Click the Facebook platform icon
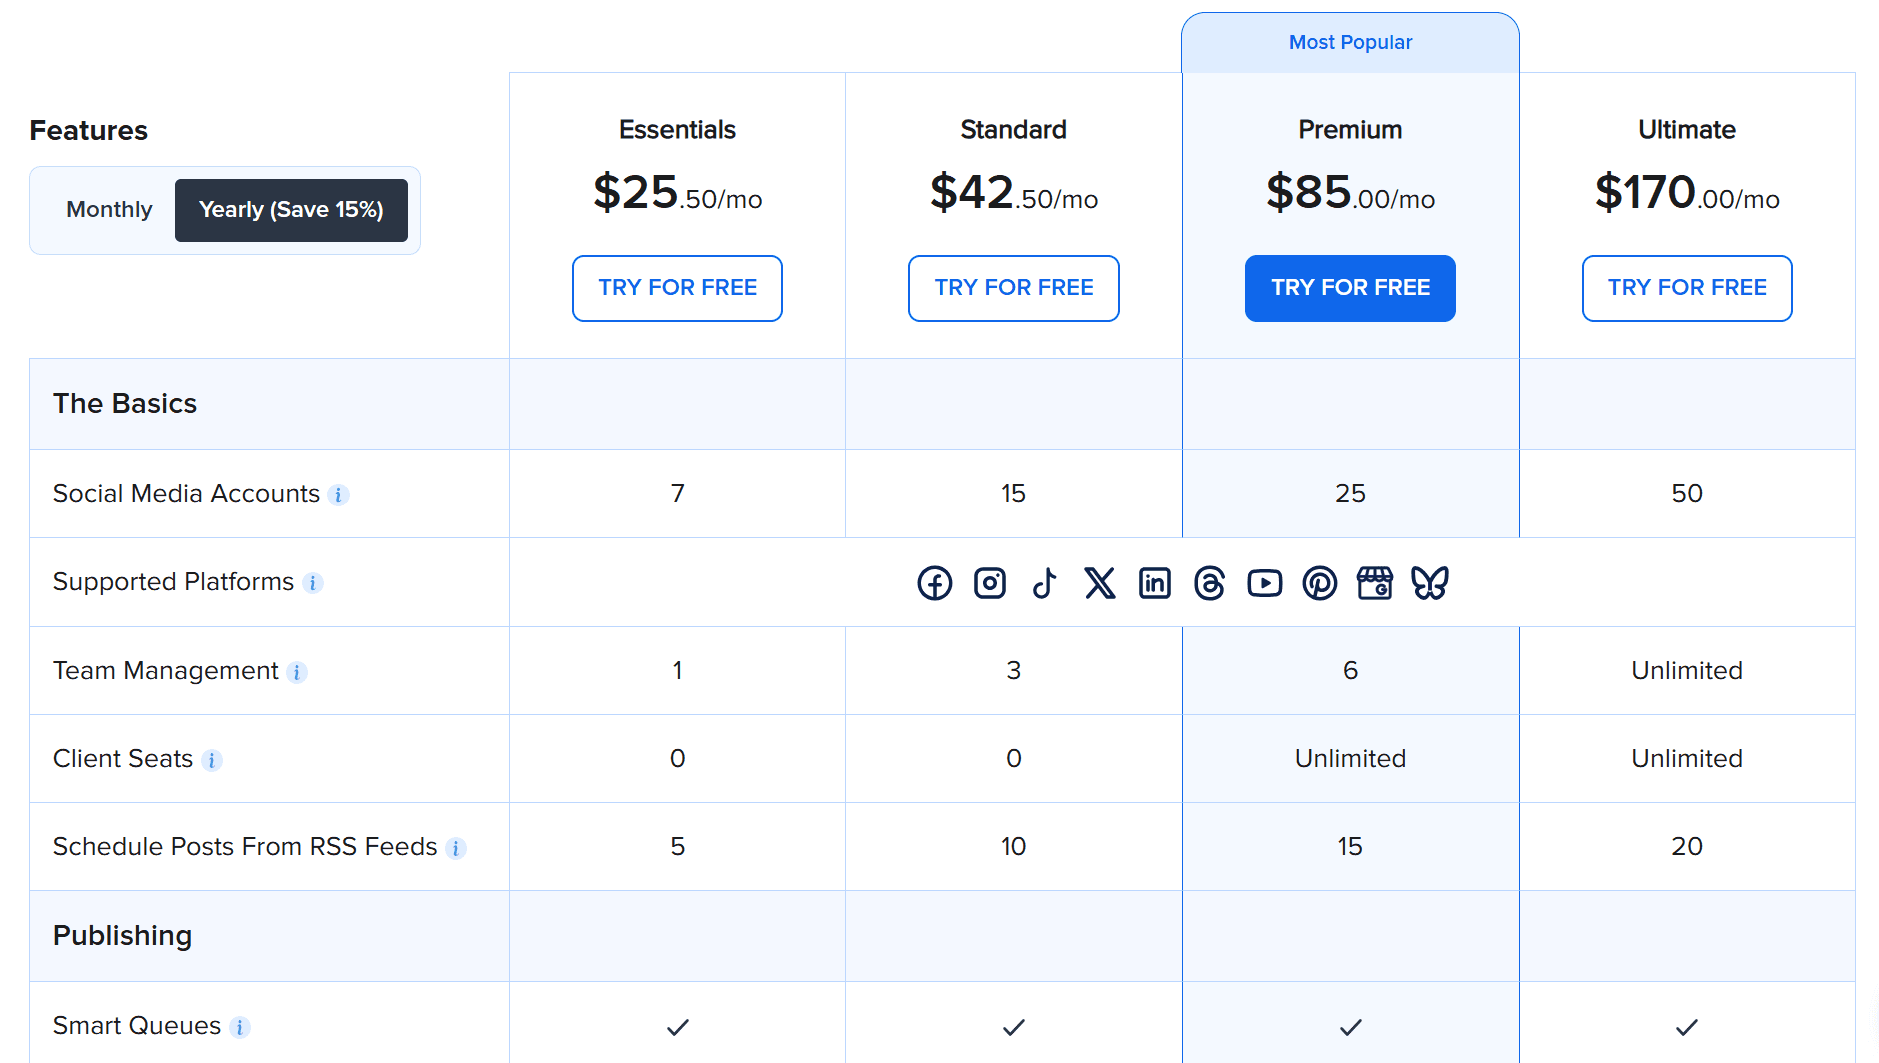Image resolution: width=1879 pixels, height=1063 pixels. pos(934,583)
